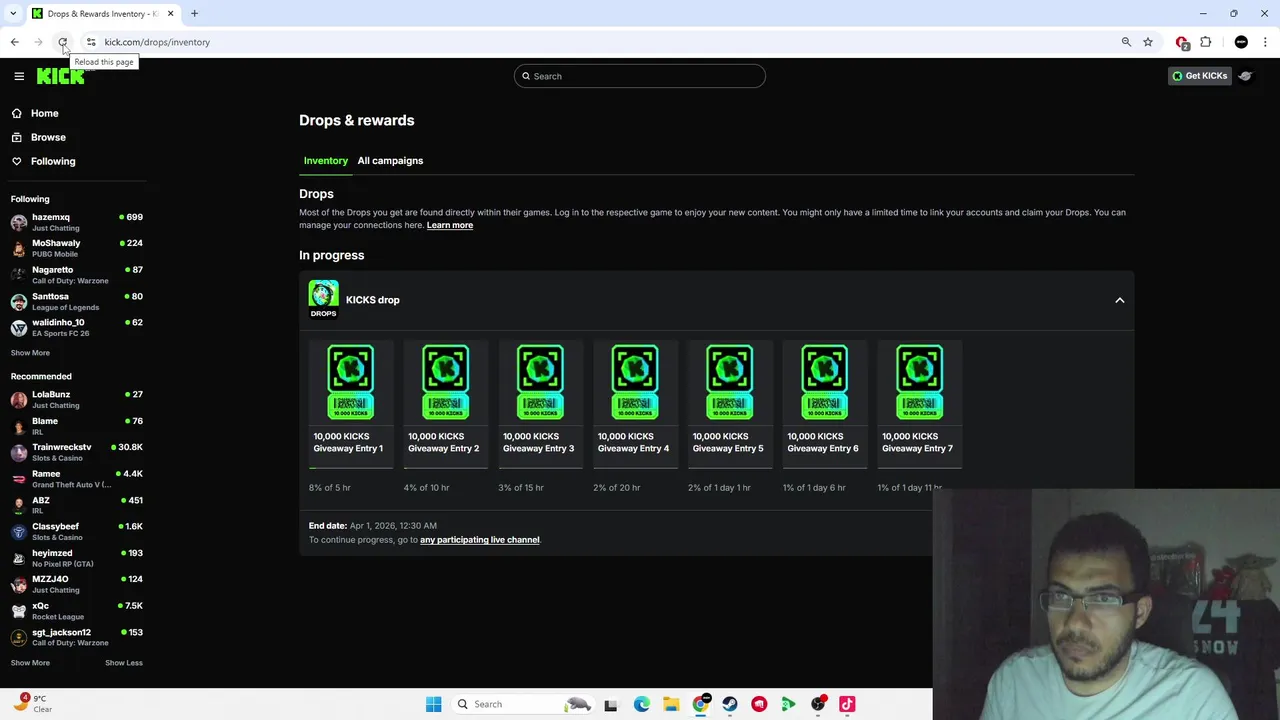Switch to All campaigns tab
1280x720 pixels.
point(390,160)
